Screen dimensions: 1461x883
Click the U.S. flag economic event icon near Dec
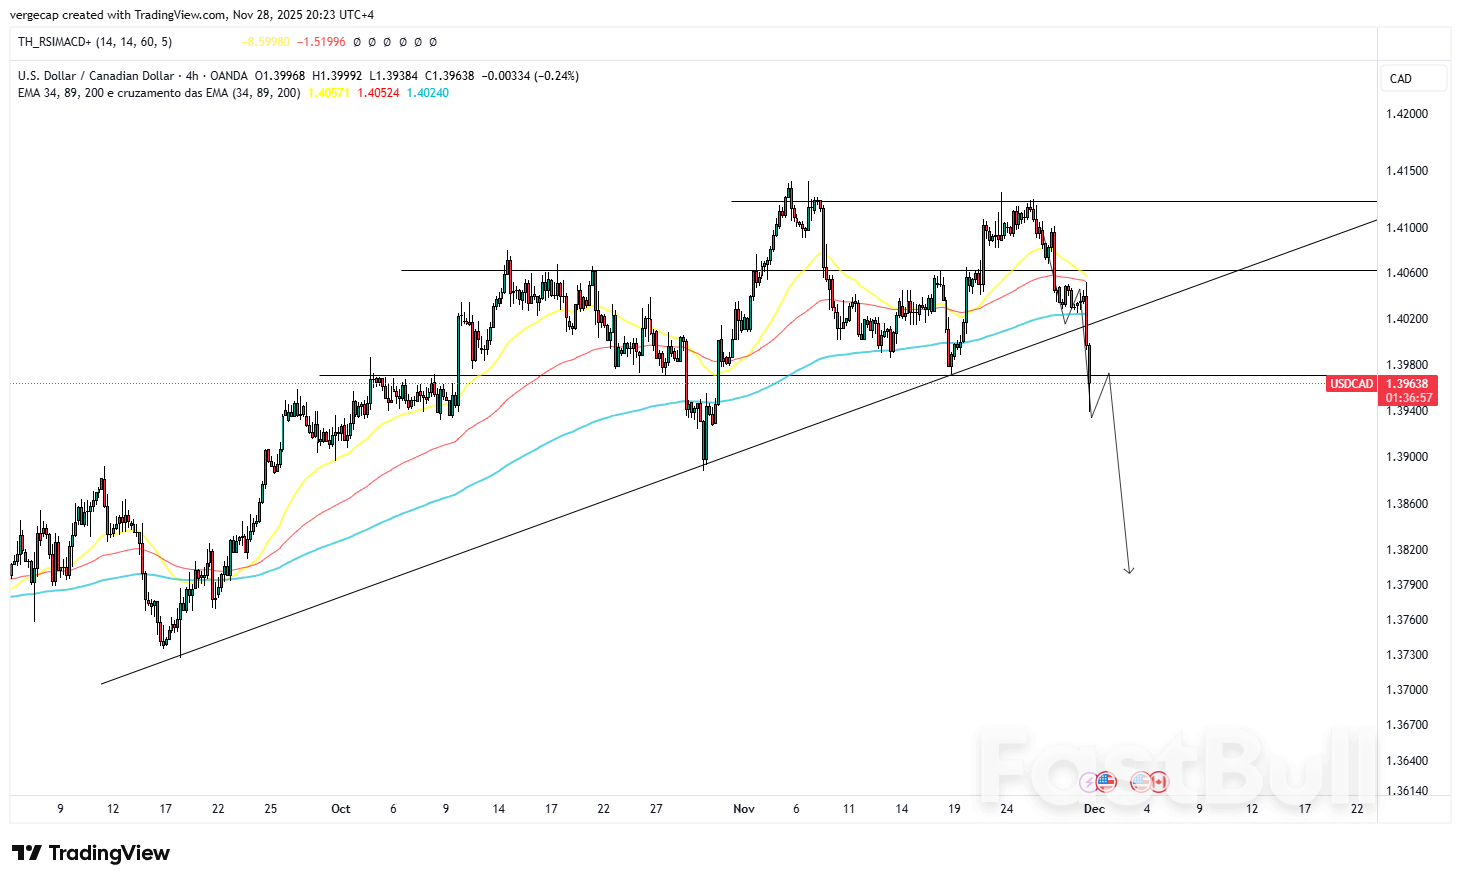click(1106, 781)
